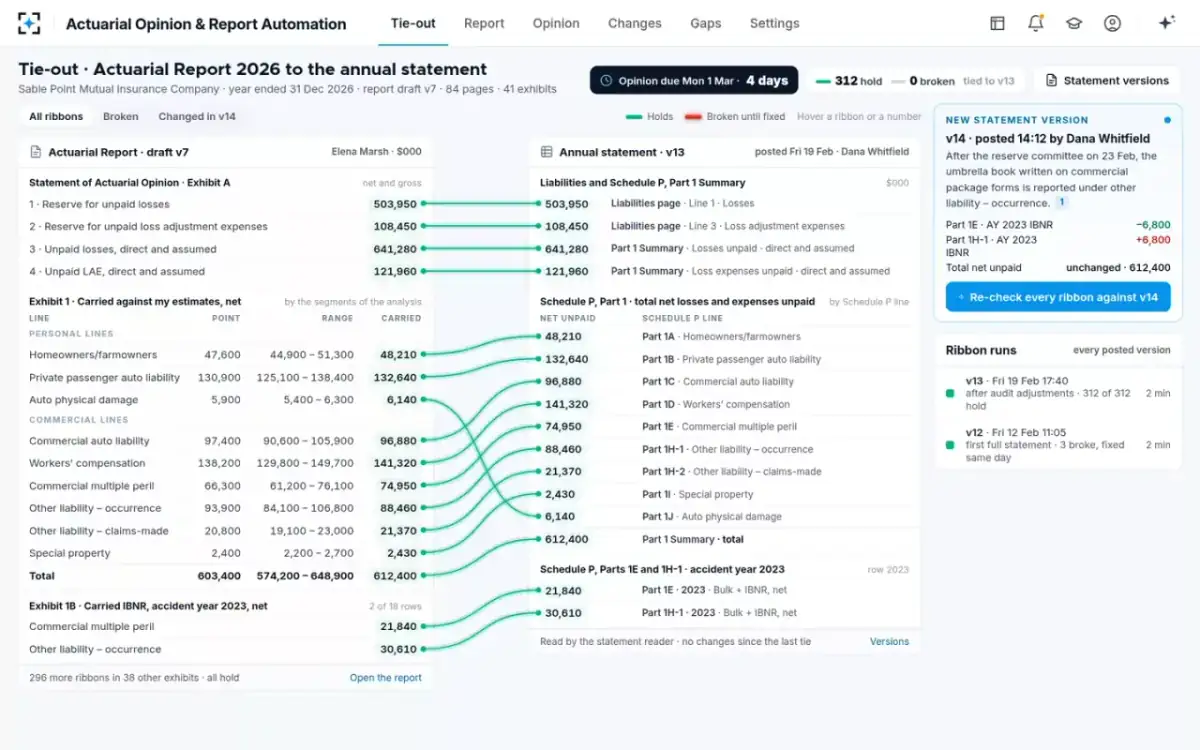The image size is (1200, 750).
Task: Click report value 108,450 for loss adjustment expenses
Action: point(395,227)
